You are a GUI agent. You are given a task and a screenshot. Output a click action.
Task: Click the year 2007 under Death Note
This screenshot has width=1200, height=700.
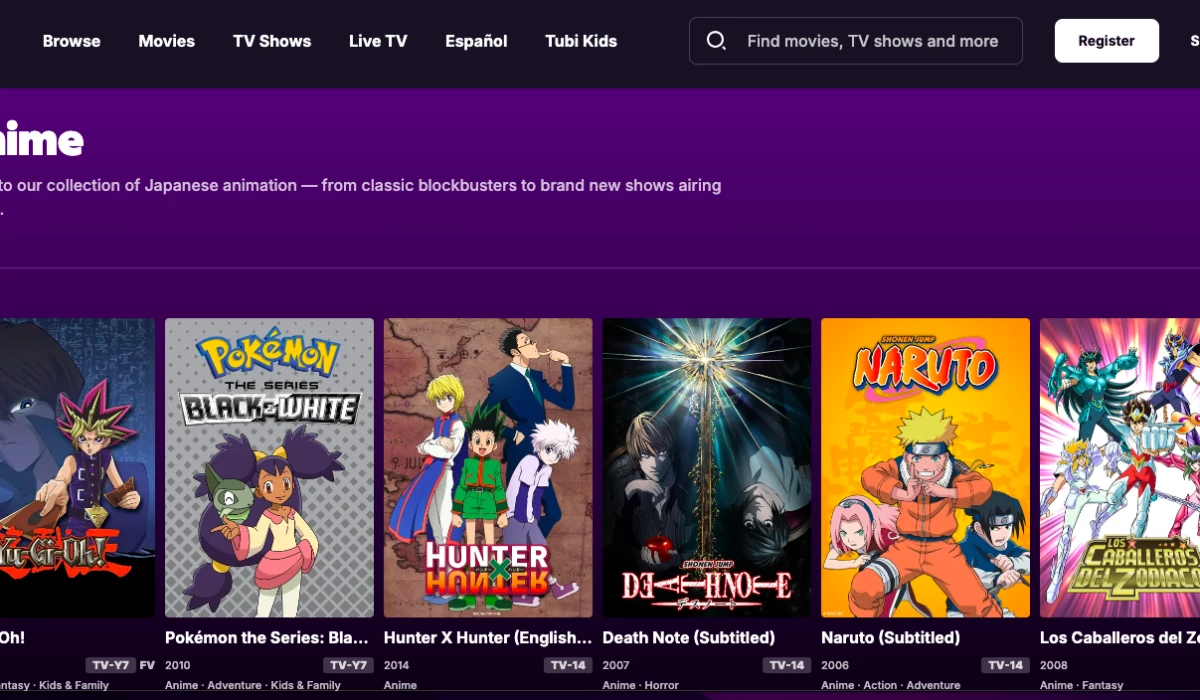click(616, 665)
